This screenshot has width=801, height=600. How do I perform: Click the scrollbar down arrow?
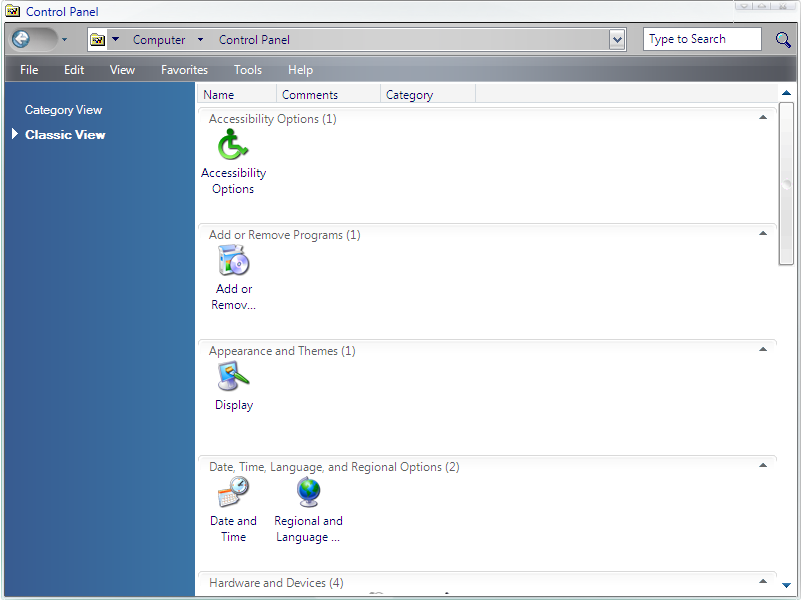click(x=786, y=585)
